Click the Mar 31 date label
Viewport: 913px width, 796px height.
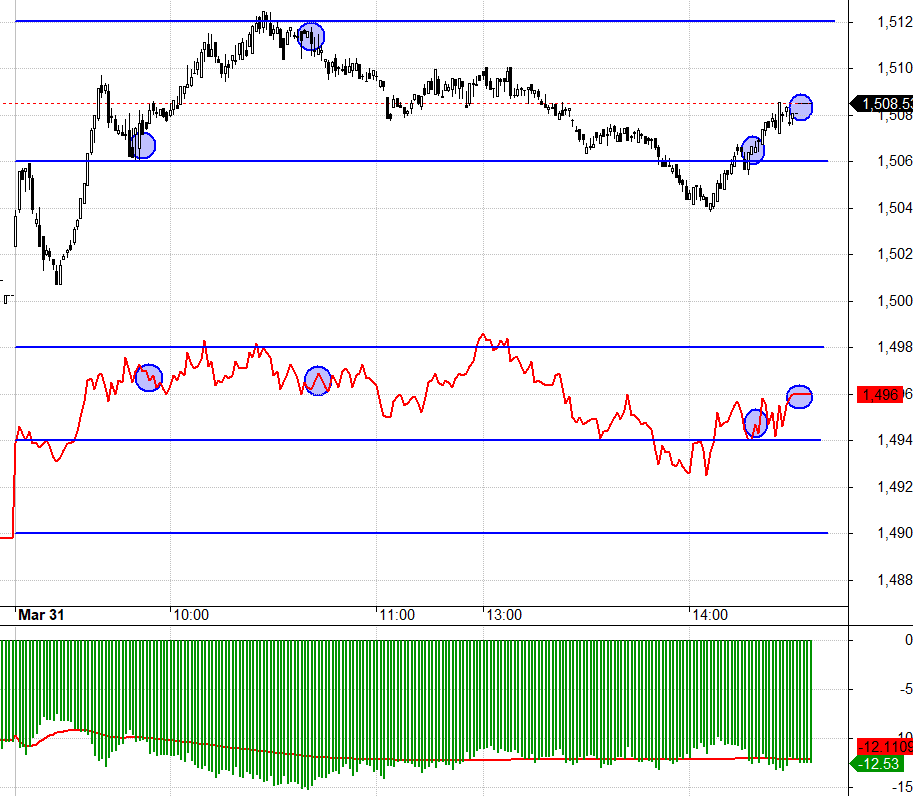(41, 615)
